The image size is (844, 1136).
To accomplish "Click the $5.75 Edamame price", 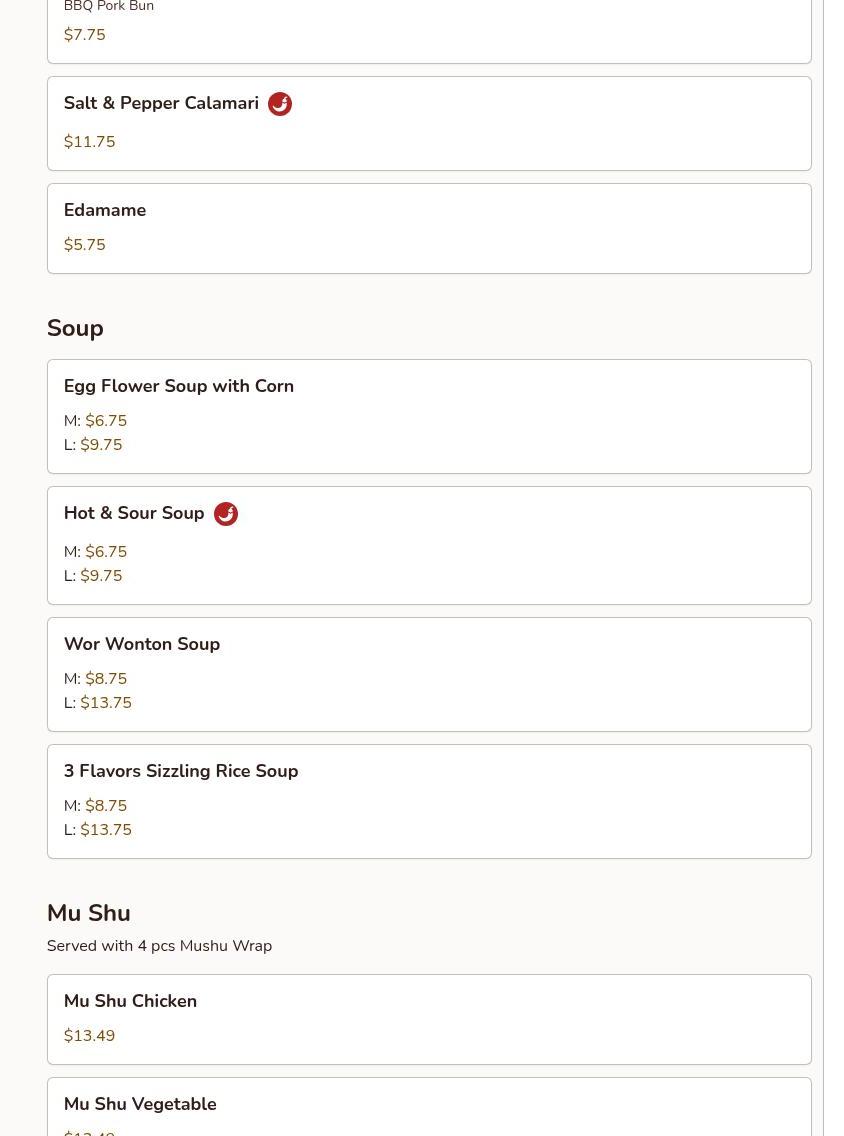I will pos(84,245).
